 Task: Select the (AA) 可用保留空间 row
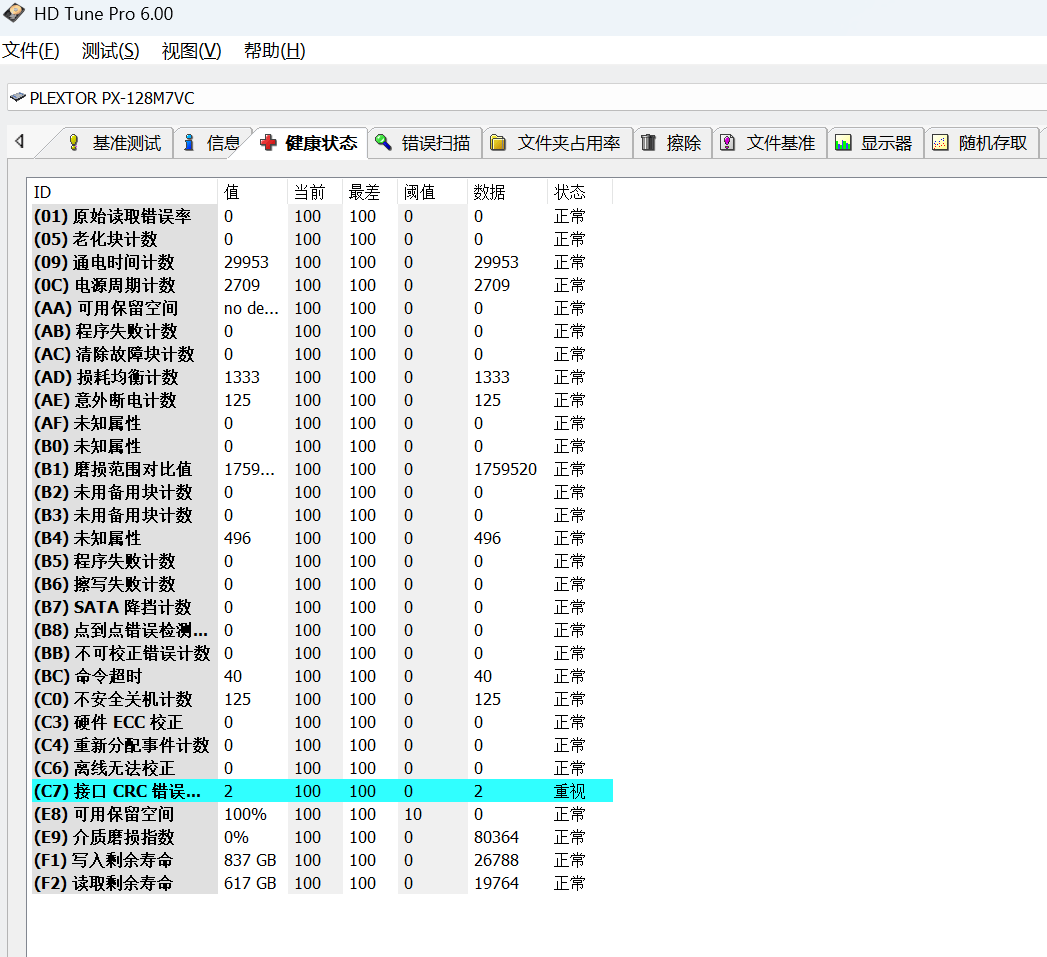click(322, 309)
